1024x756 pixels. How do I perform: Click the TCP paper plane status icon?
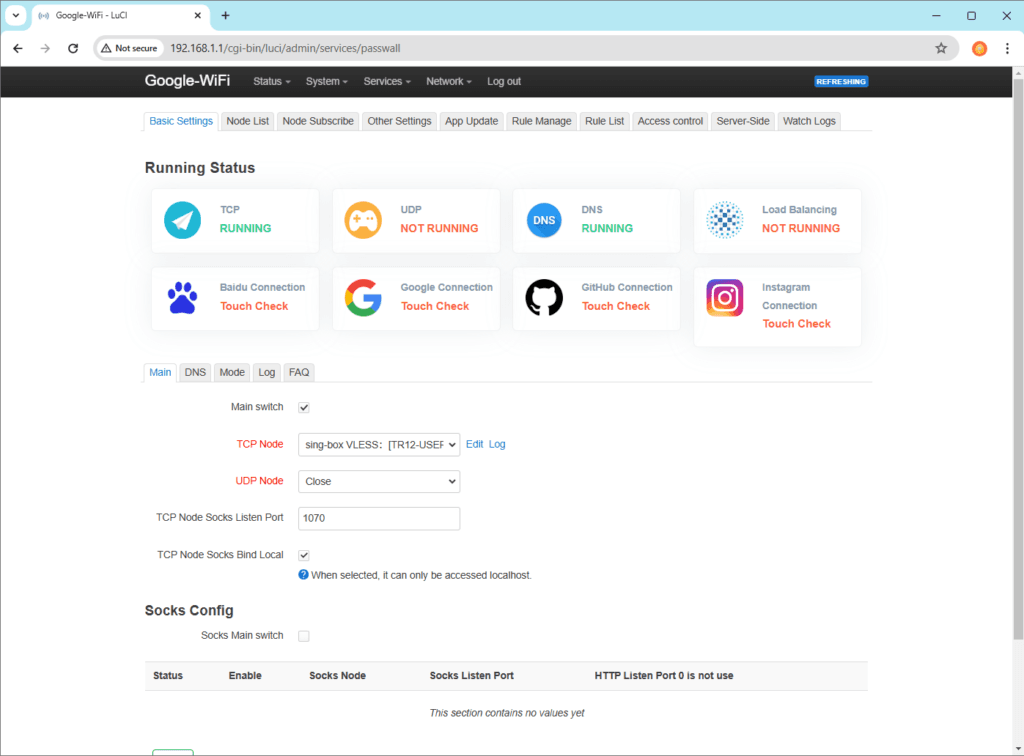(182, 220)
